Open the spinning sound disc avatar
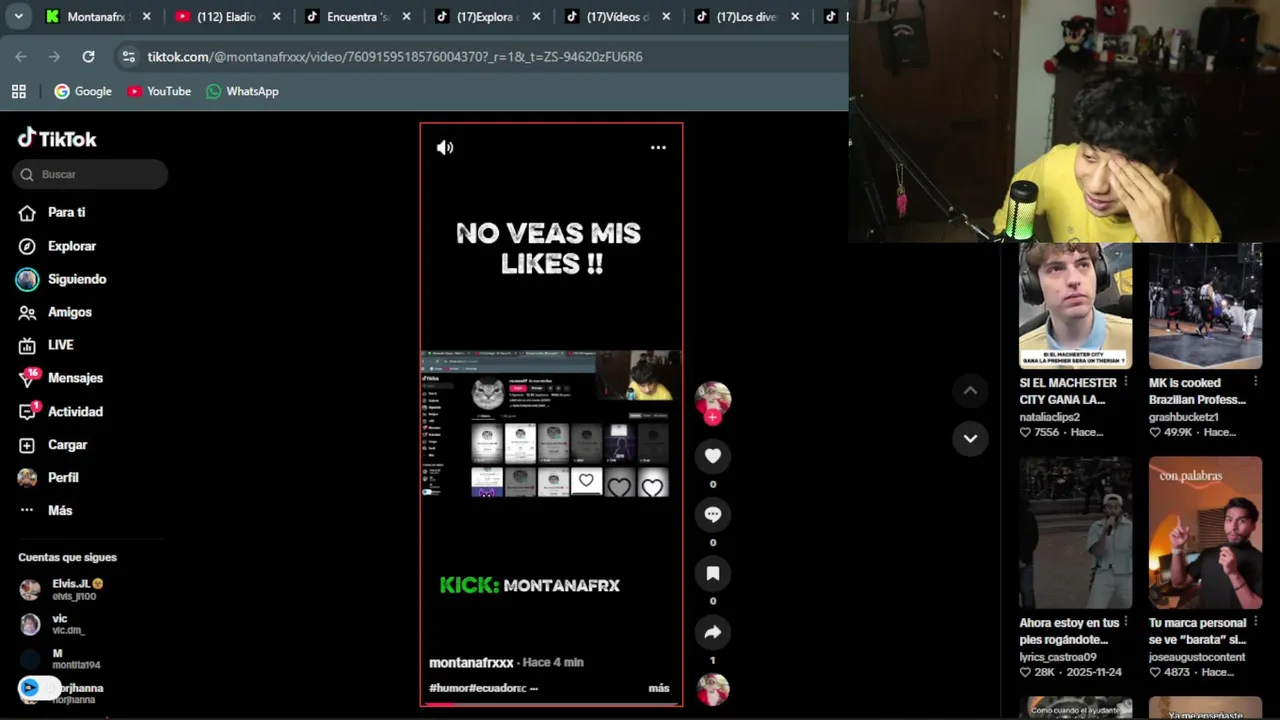The image size is (1280, 720). pyautogui.click(x=713, y=690)
